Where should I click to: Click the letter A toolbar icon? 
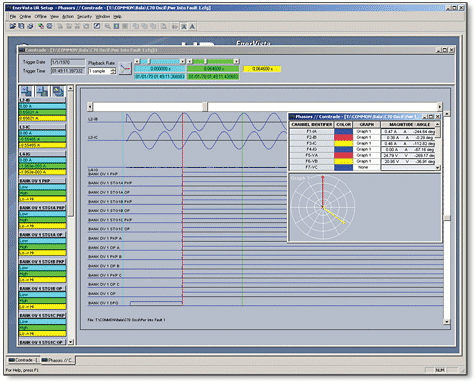pos(192,26)
